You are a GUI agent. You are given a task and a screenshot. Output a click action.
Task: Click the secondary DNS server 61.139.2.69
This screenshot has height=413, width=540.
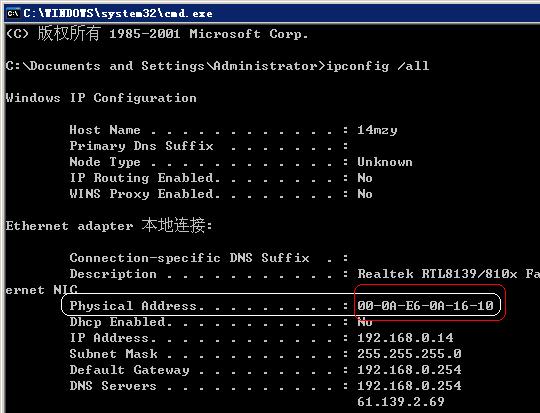tap(401, 402)
